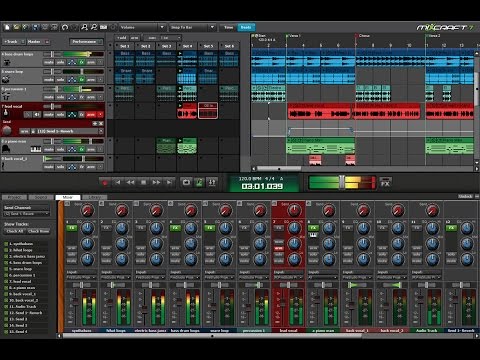Screen dimensions: 480x360
Task: Open the arm dropdown arrow on the lead vocal track
Action: (100, 114)
